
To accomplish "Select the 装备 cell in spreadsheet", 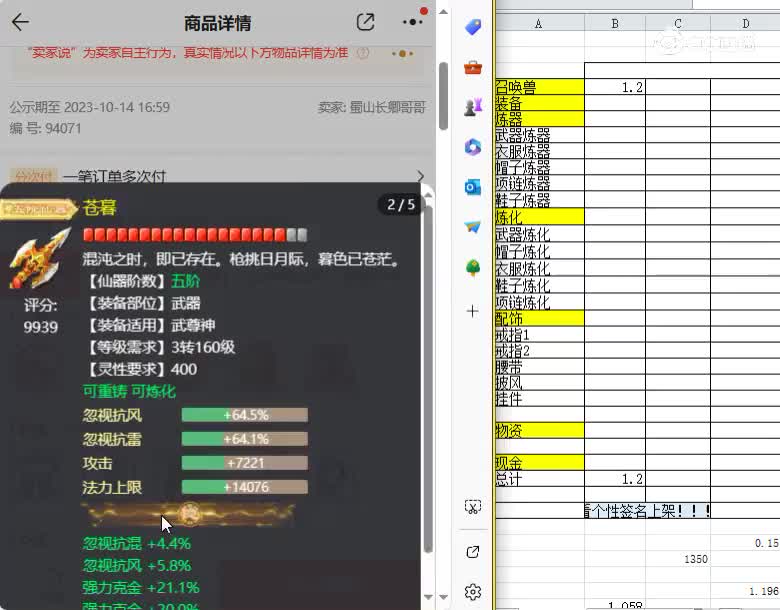I will click(x=539, y=103).
